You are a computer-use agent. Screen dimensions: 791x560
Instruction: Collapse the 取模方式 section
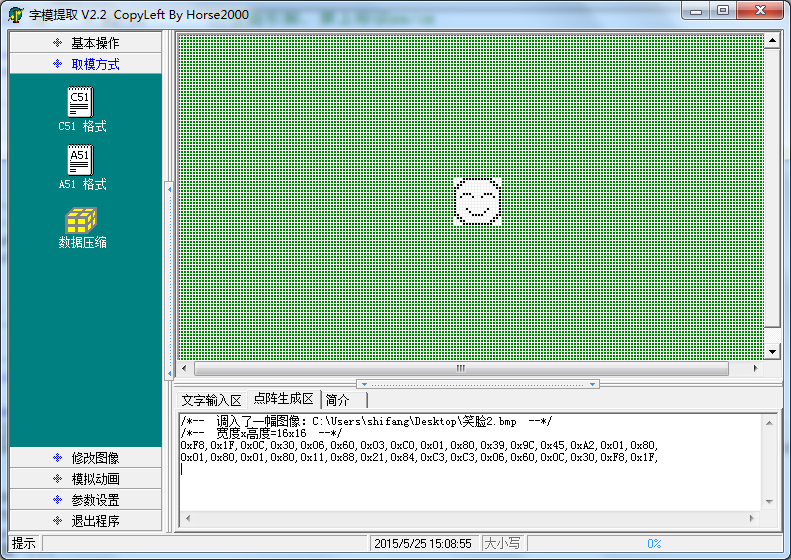pyautogui.click(x=86, y=64)
